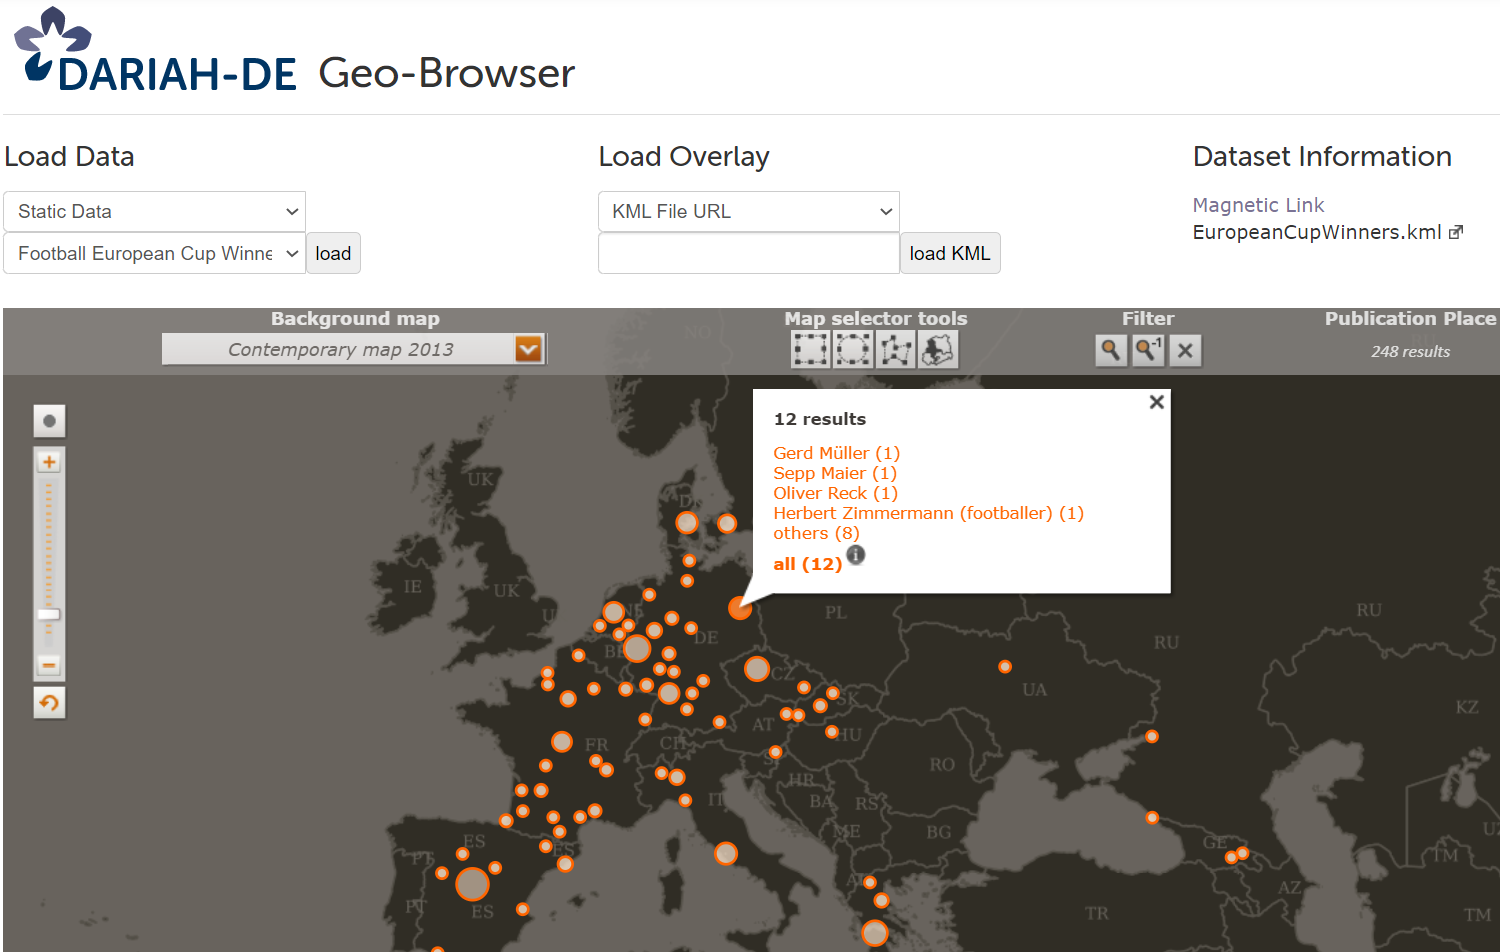Expand the Football European Cup Winners dataset dropdown

(x=154, y=253)
